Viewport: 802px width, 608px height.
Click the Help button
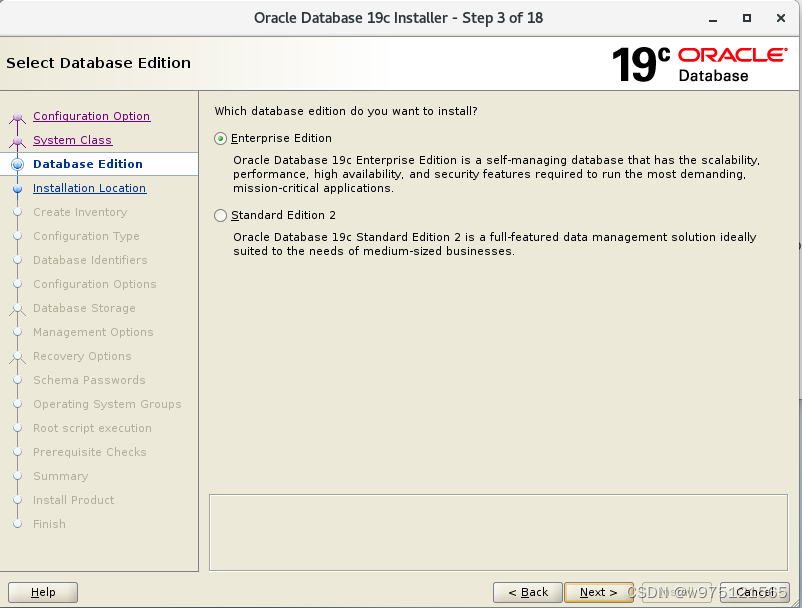coord(42,592)
